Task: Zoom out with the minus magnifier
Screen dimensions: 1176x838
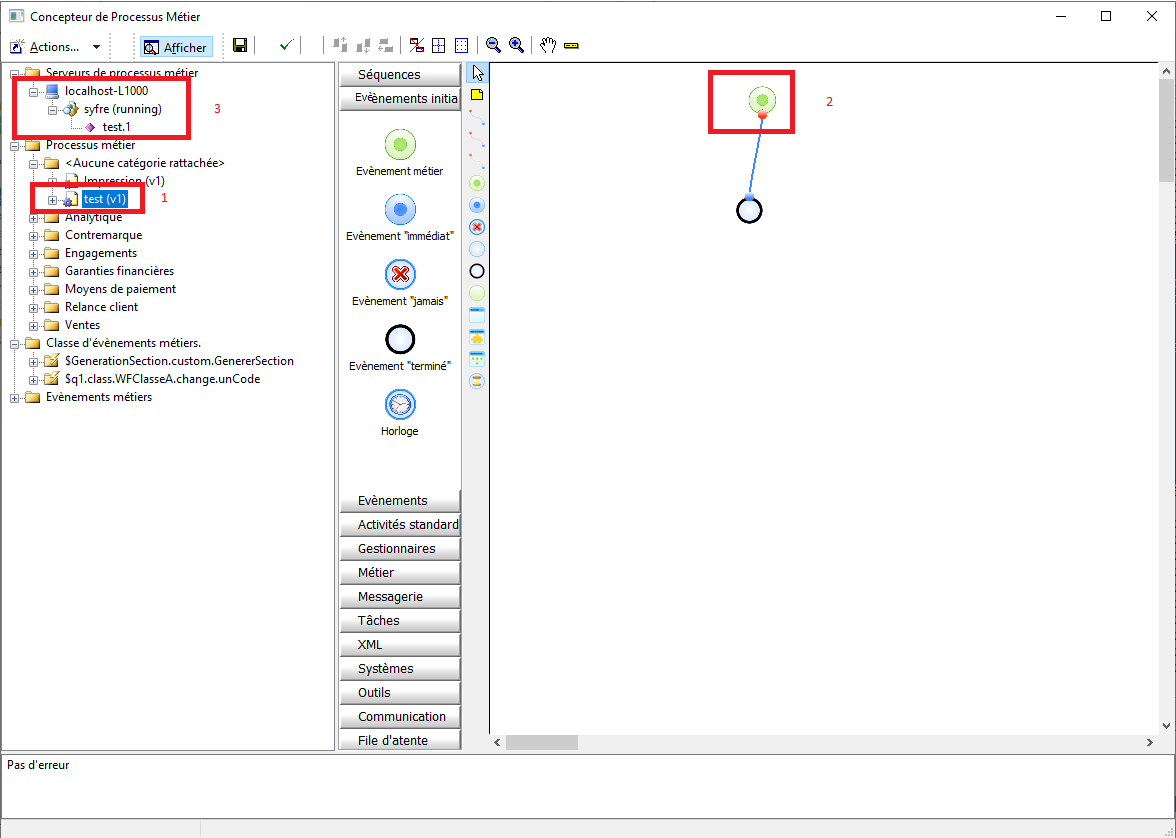Action: pyautogui.click(x=494, y=46)
